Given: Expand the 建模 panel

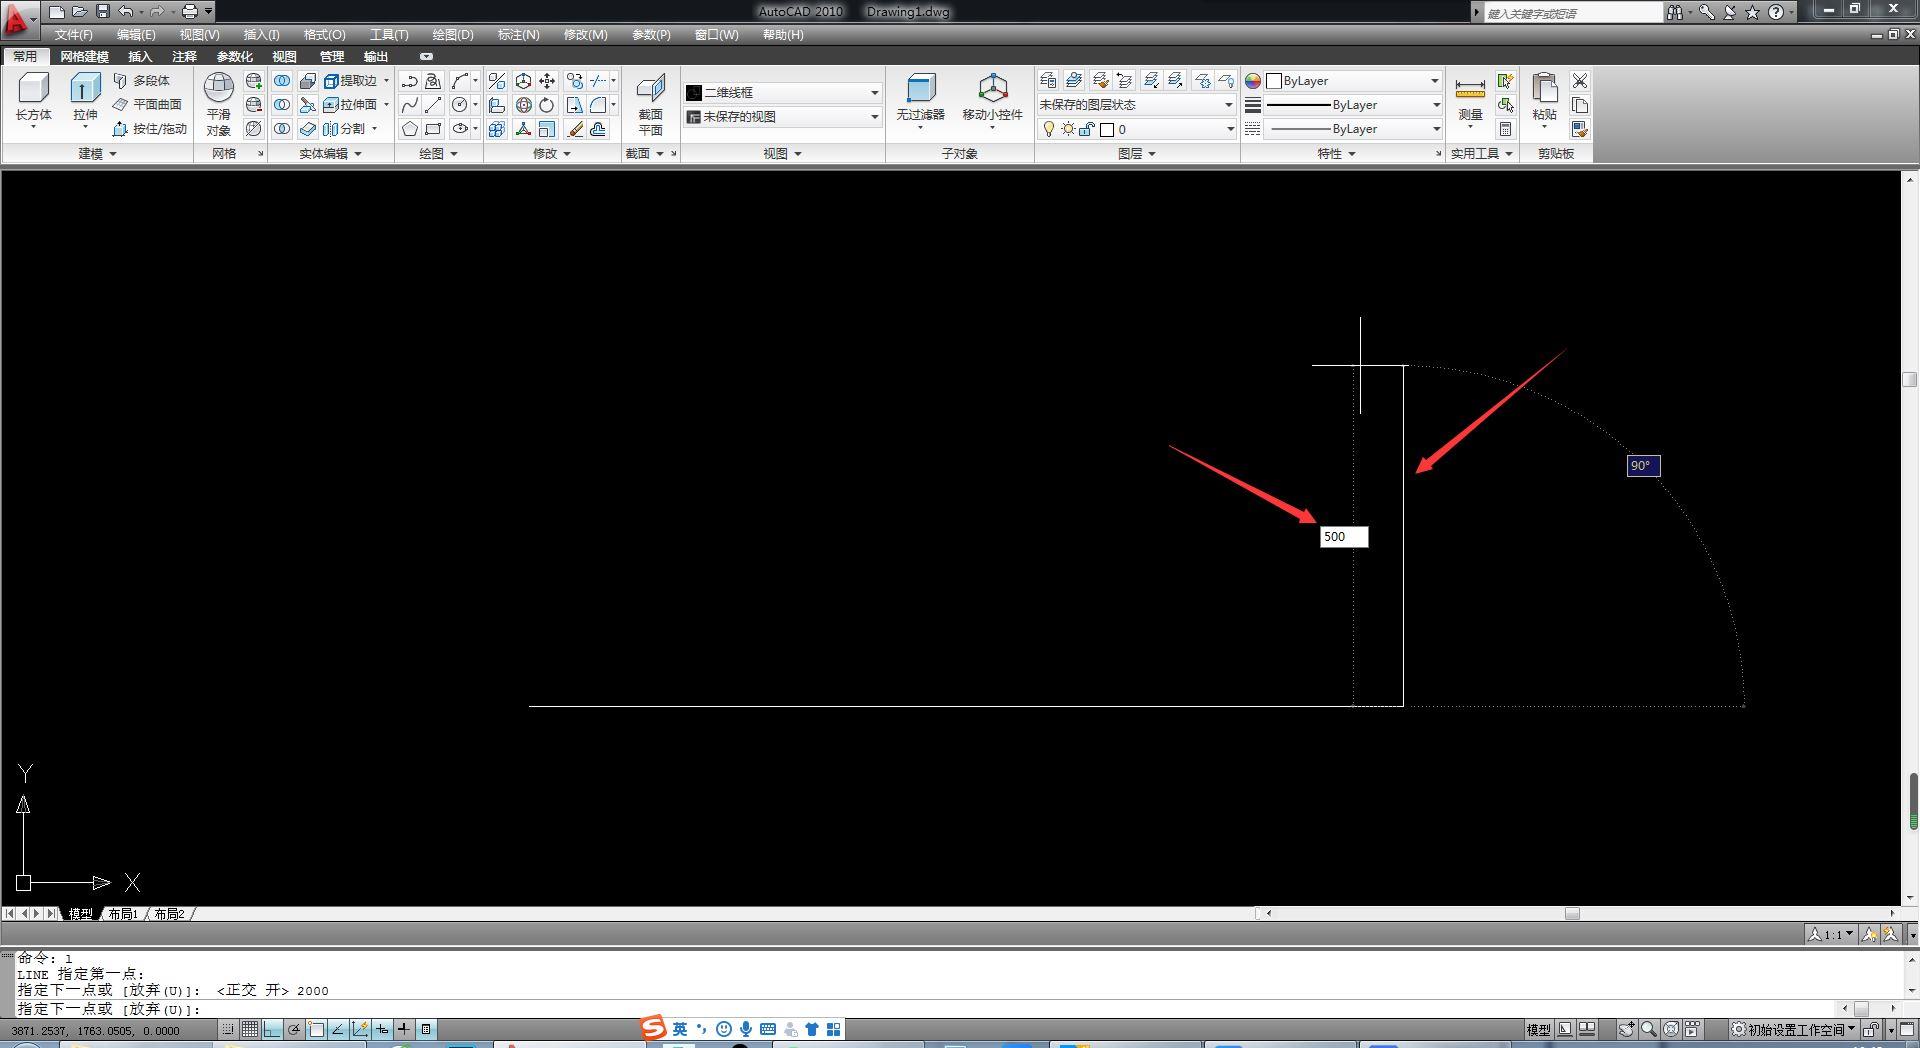Looking at the screenshot, I should click(x=97, y=153).
